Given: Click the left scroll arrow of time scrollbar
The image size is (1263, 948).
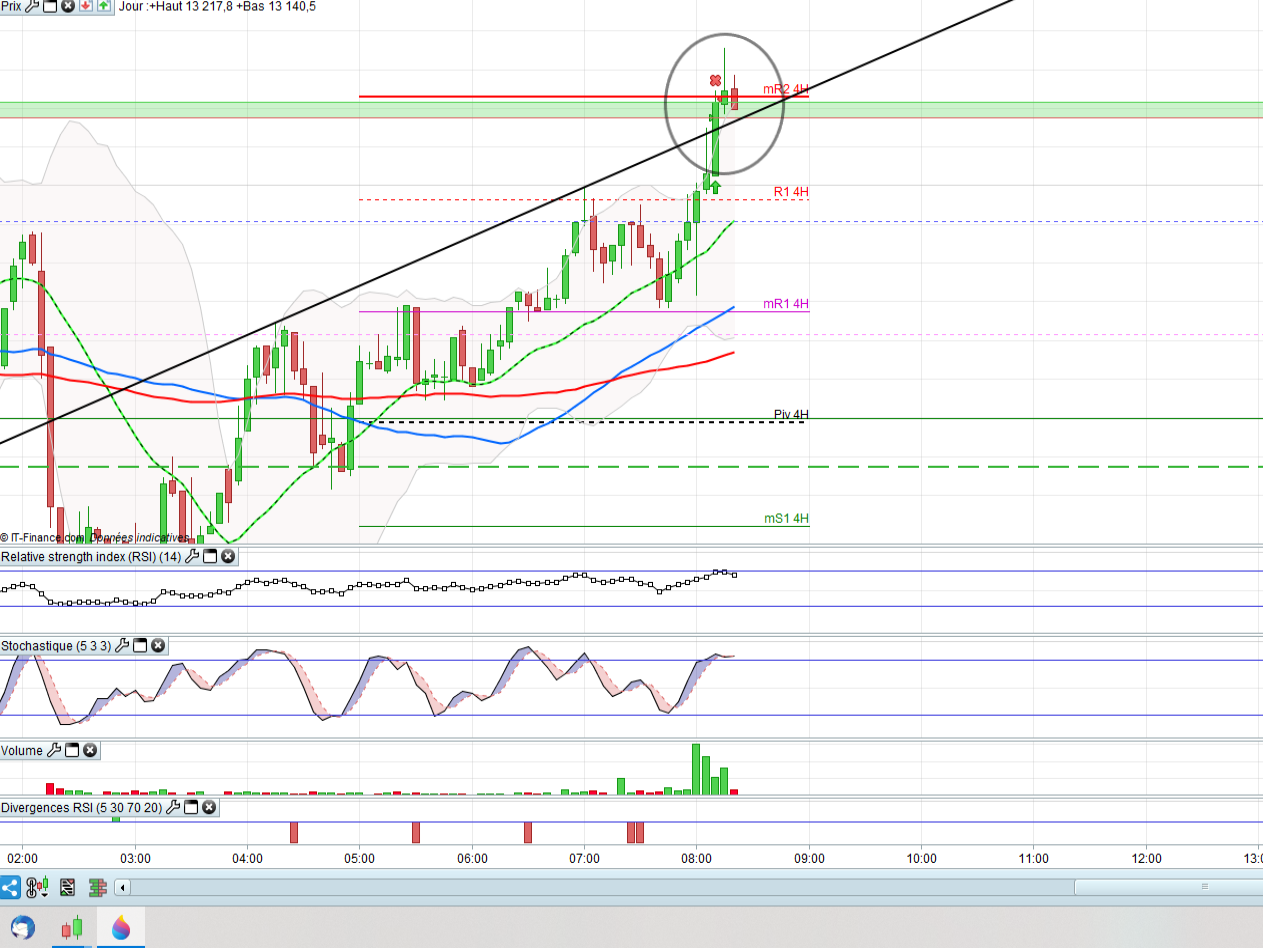Looking at the screenshot, I should coord(123,887).
